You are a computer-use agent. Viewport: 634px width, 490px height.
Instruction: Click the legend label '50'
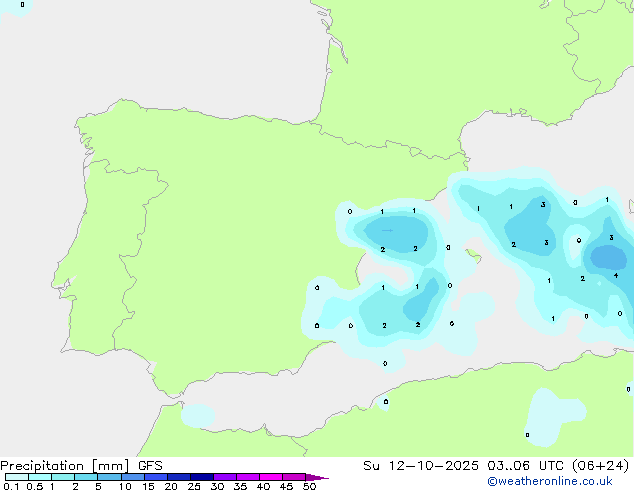(x=309, y=486)
